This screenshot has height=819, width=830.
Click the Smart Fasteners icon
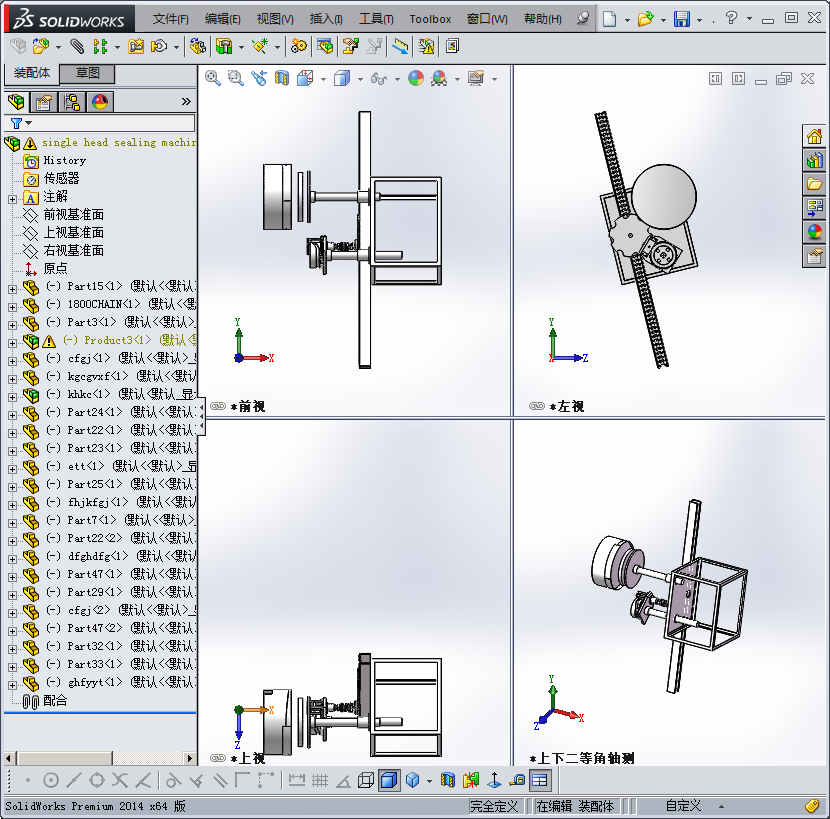tap(136, 47)
